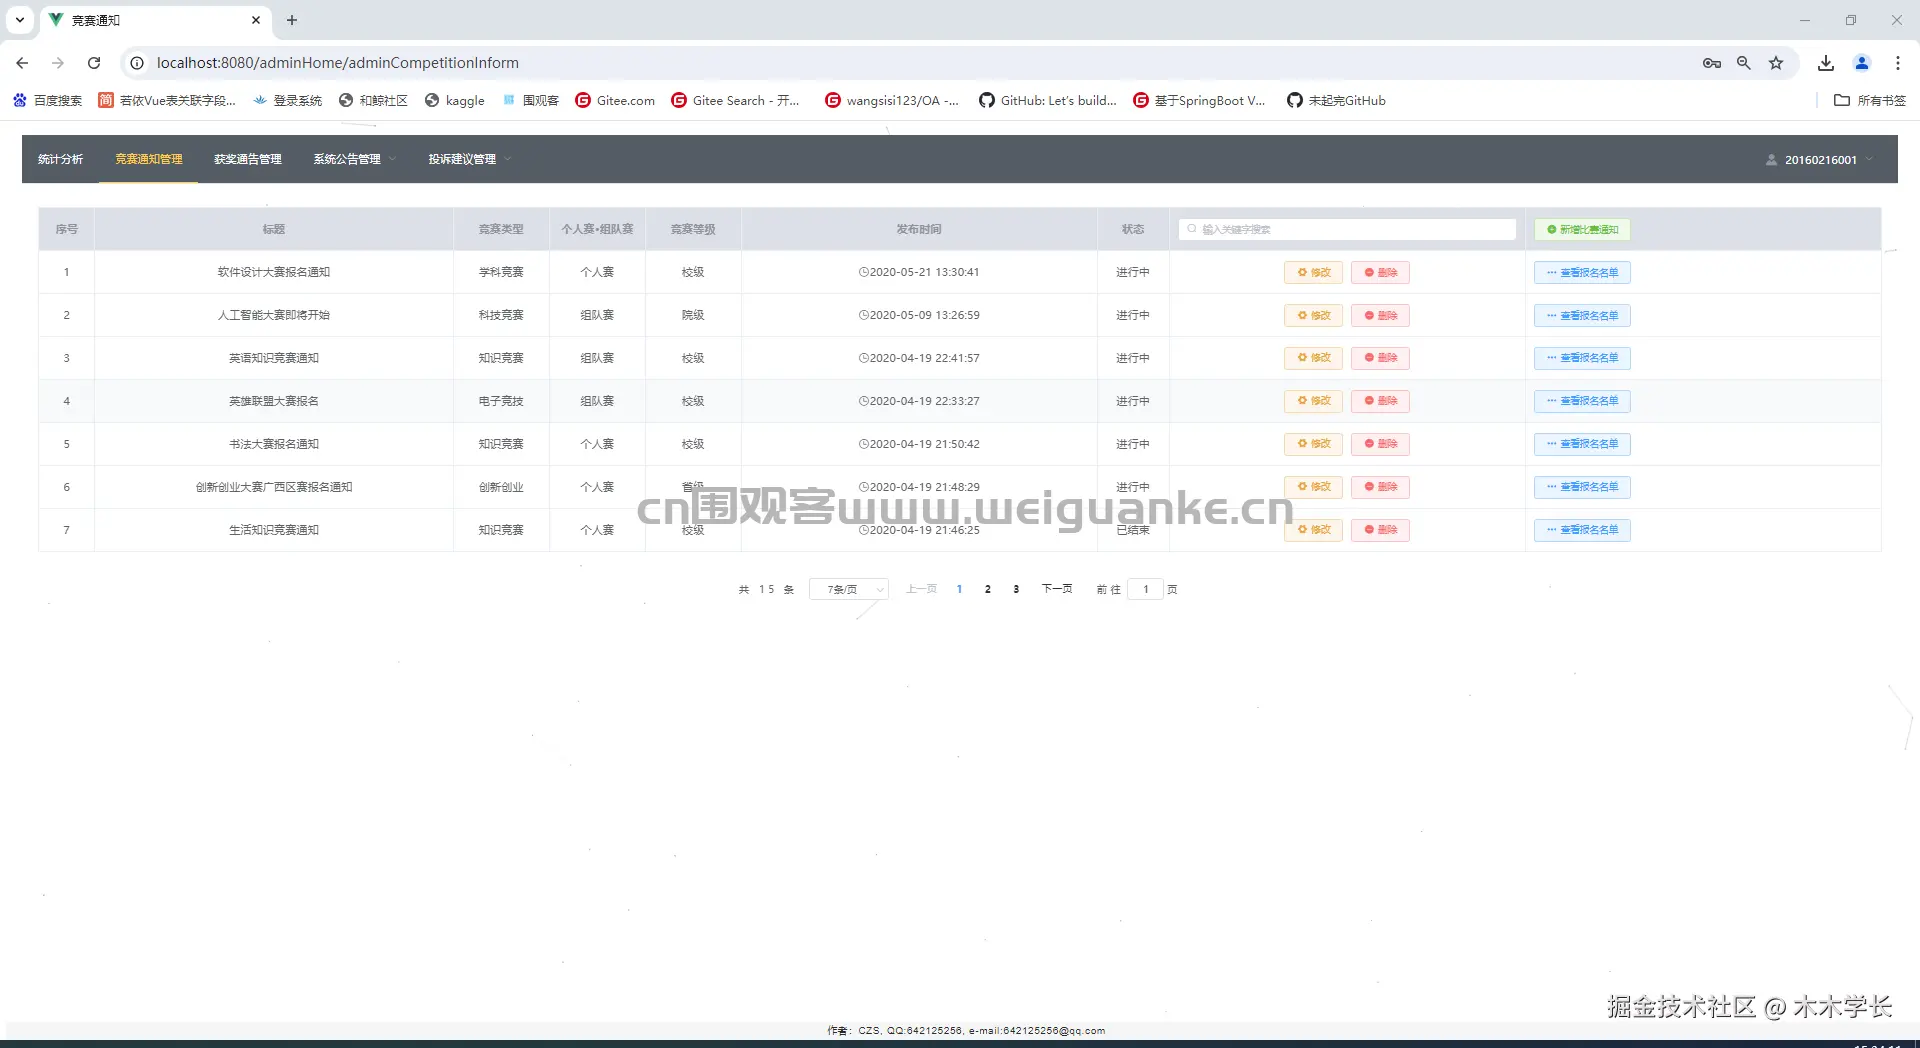The width and height of the screenshot is (1920, 1048).
Task: Open the 所有书签 bookmarks folder
Action: pos(1870,100)
